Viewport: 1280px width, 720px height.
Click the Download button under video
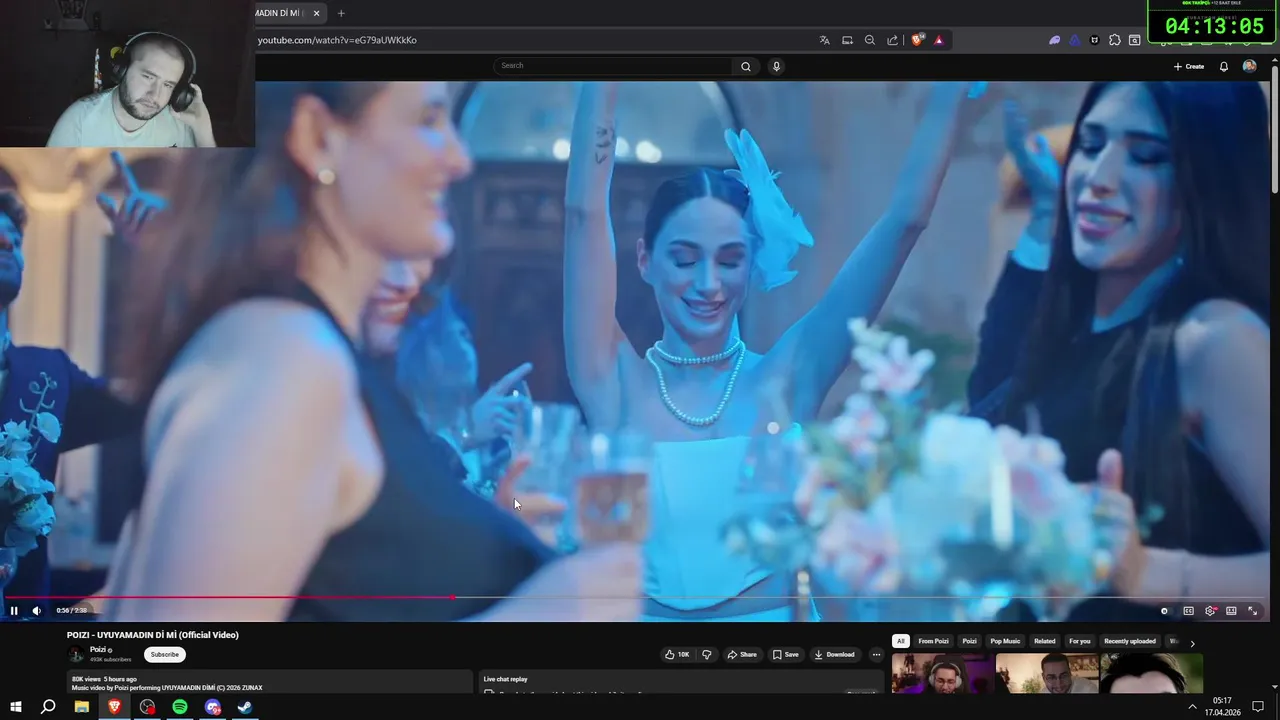point(834,655)
